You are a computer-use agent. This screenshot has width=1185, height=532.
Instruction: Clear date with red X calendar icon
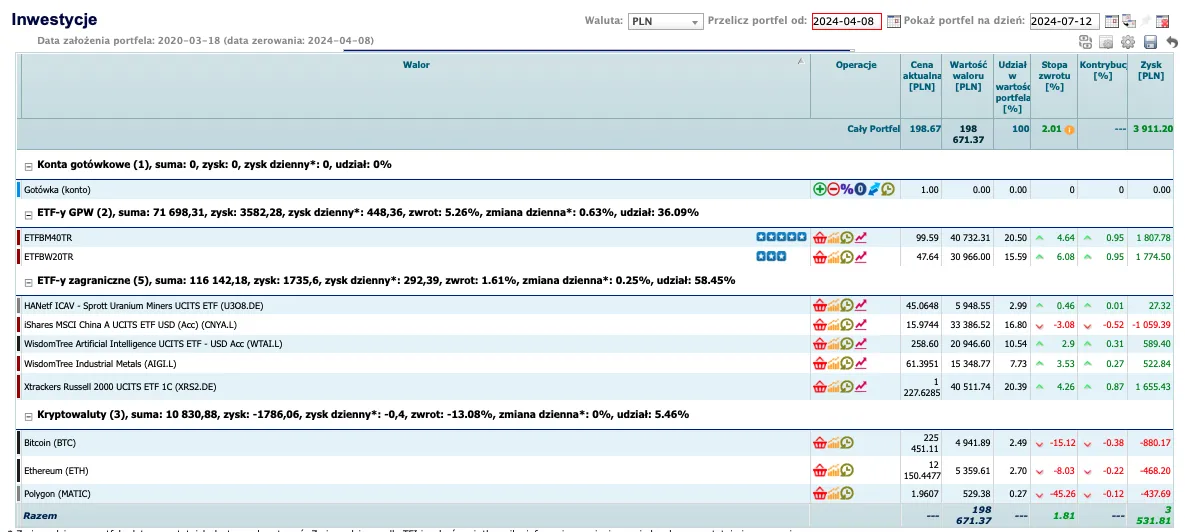tap(1162, 21)
